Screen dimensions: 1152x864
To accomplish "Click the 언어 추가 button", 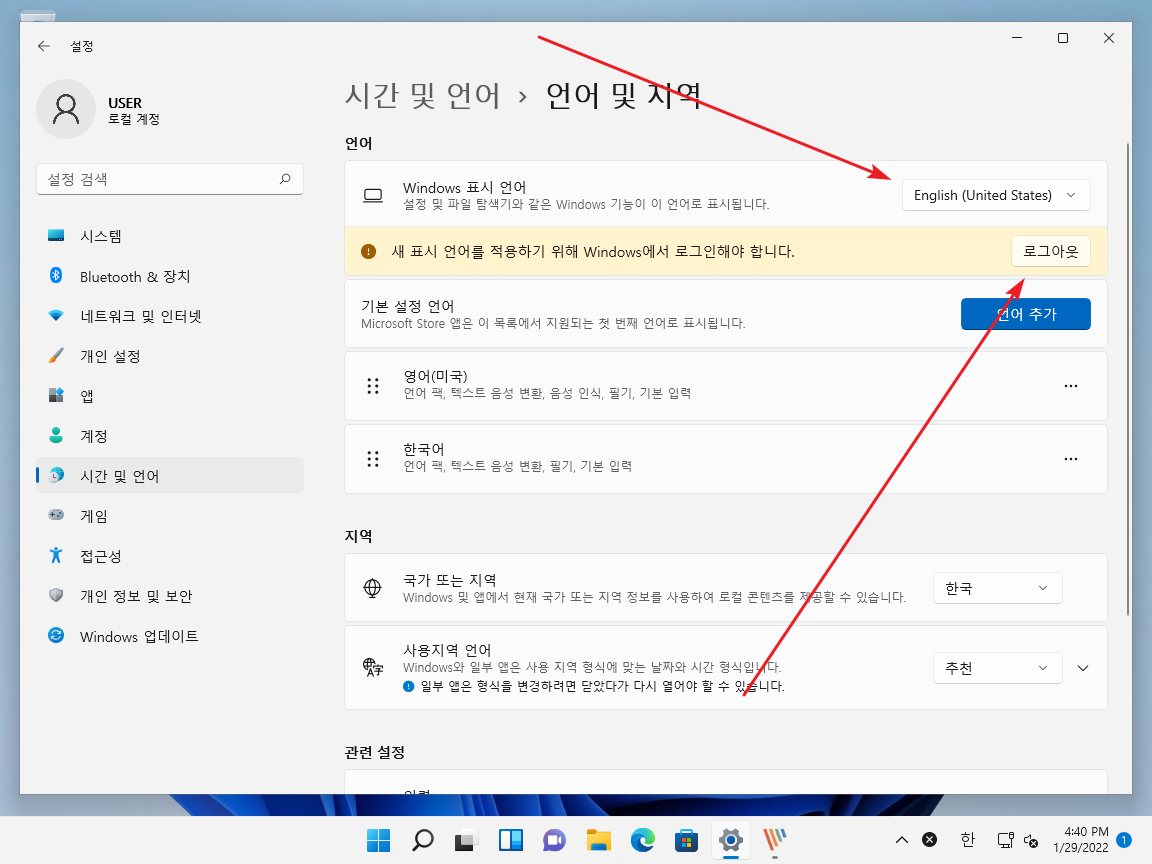I will (1026, 314).
